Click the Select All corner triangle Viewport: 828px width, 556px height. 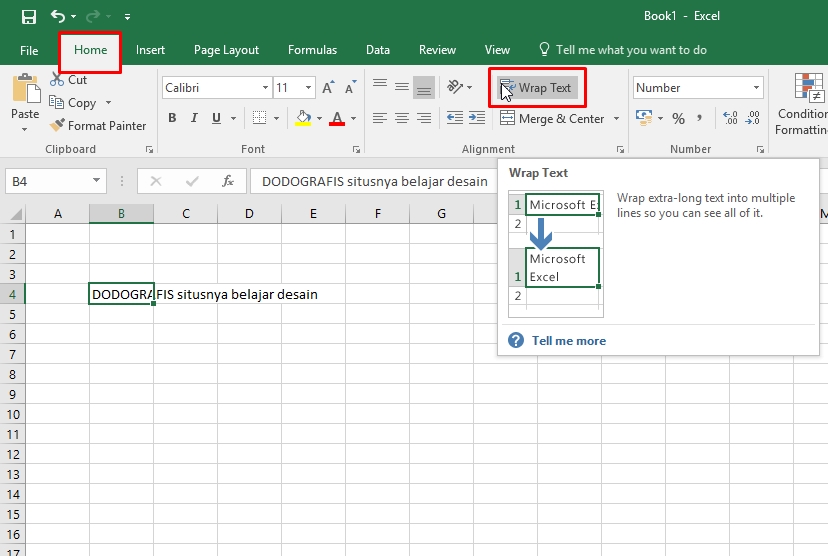(16, 213)
